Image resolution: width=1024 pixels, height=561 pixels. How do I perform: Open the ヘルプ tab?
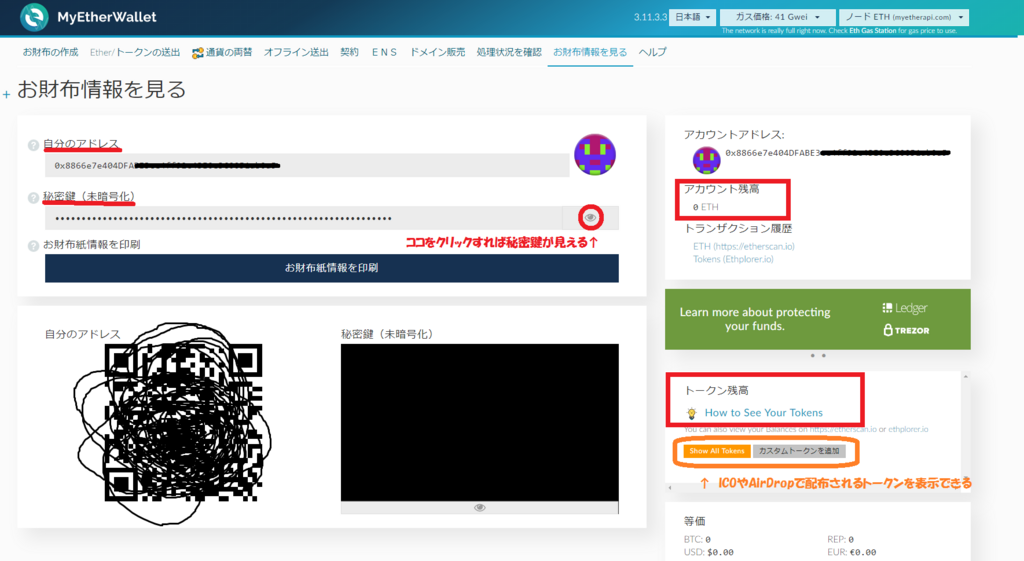tap(652, 52)
